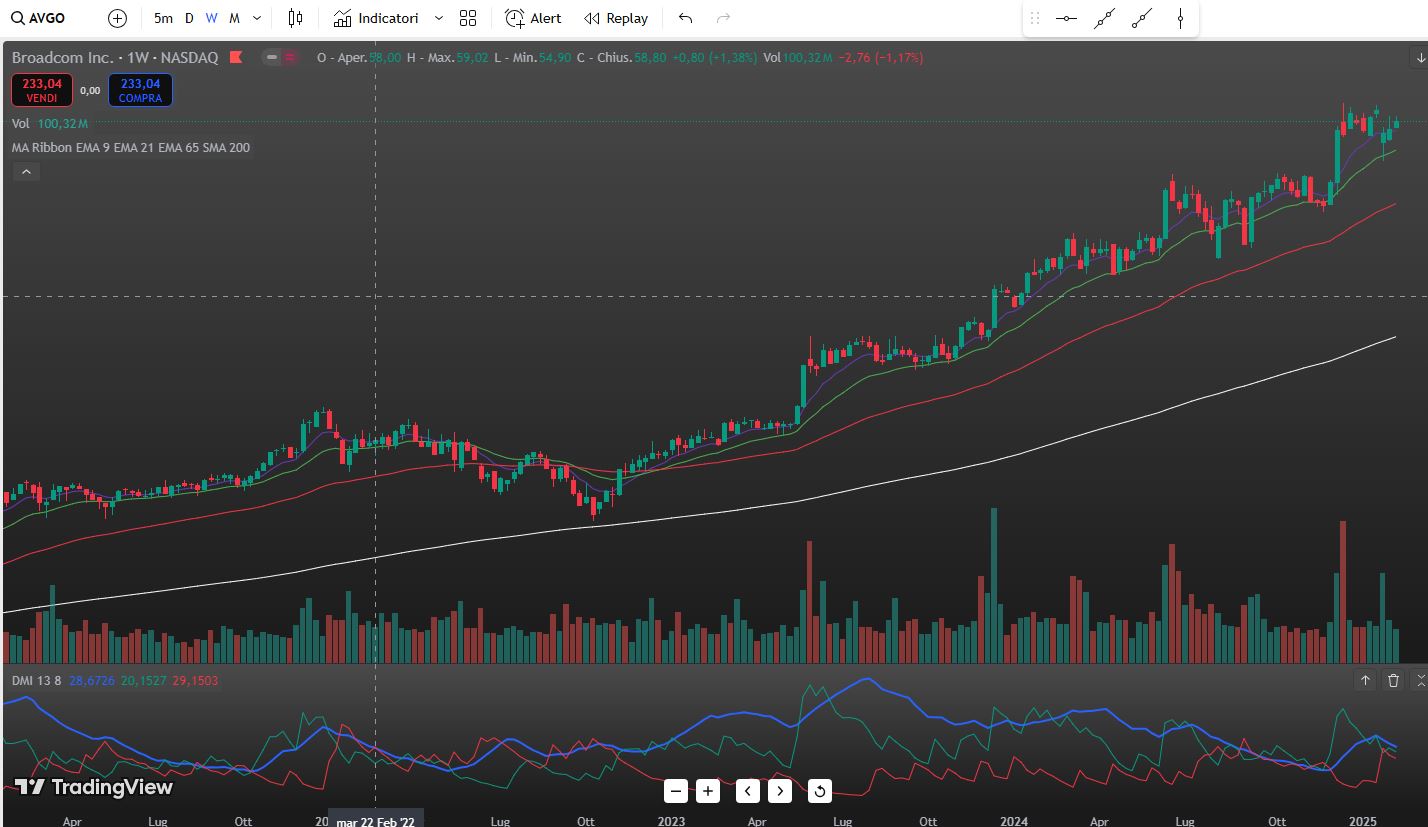Add a symbol to compare with plus icon
This screenshot has height=827, width=1428.
(x=117, y=18)
